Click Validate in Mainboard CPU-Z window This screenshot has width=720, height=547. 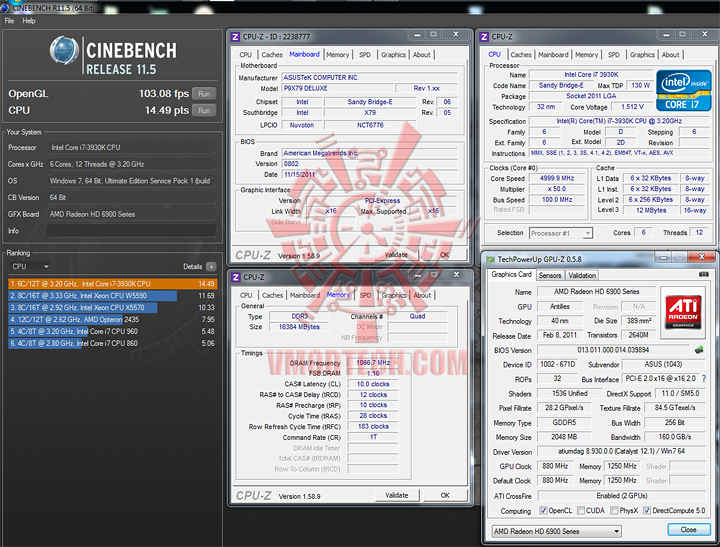tap(396, 254)
